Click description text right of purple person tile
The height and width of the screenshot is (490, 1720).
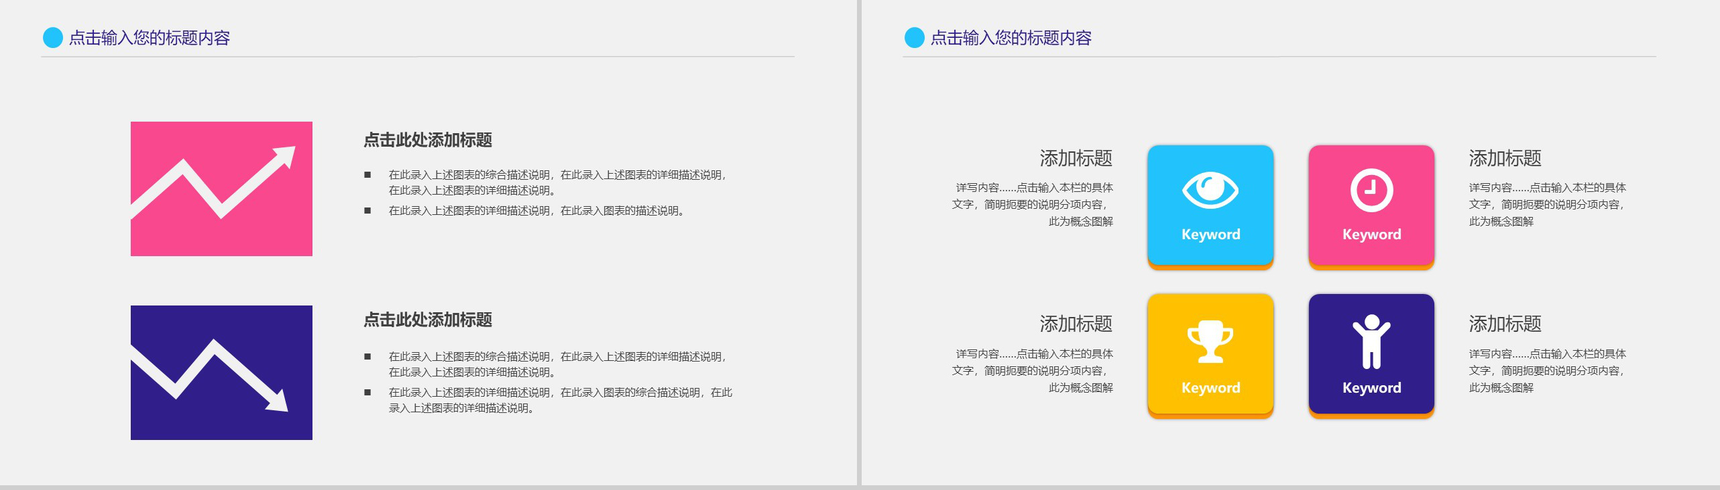pyautogui.click(x=1547, y=370)
